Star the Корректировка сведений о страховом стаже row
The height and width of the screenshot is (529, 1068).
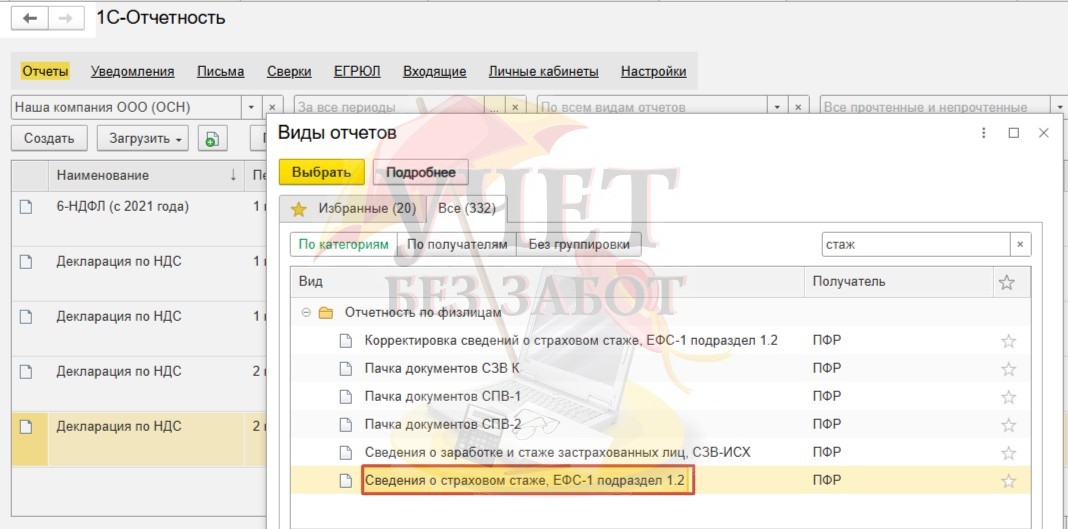[1009, 341]
